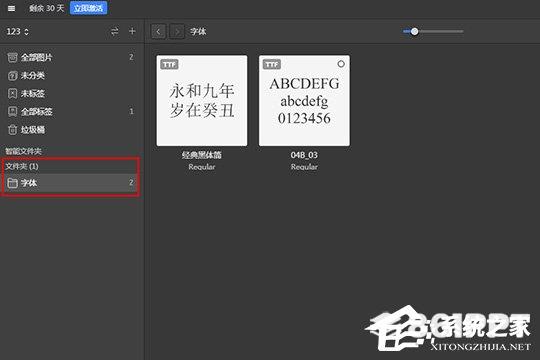Select 全部图片 in the sidebar
The image size is (540, 360).
coord(71,57)
